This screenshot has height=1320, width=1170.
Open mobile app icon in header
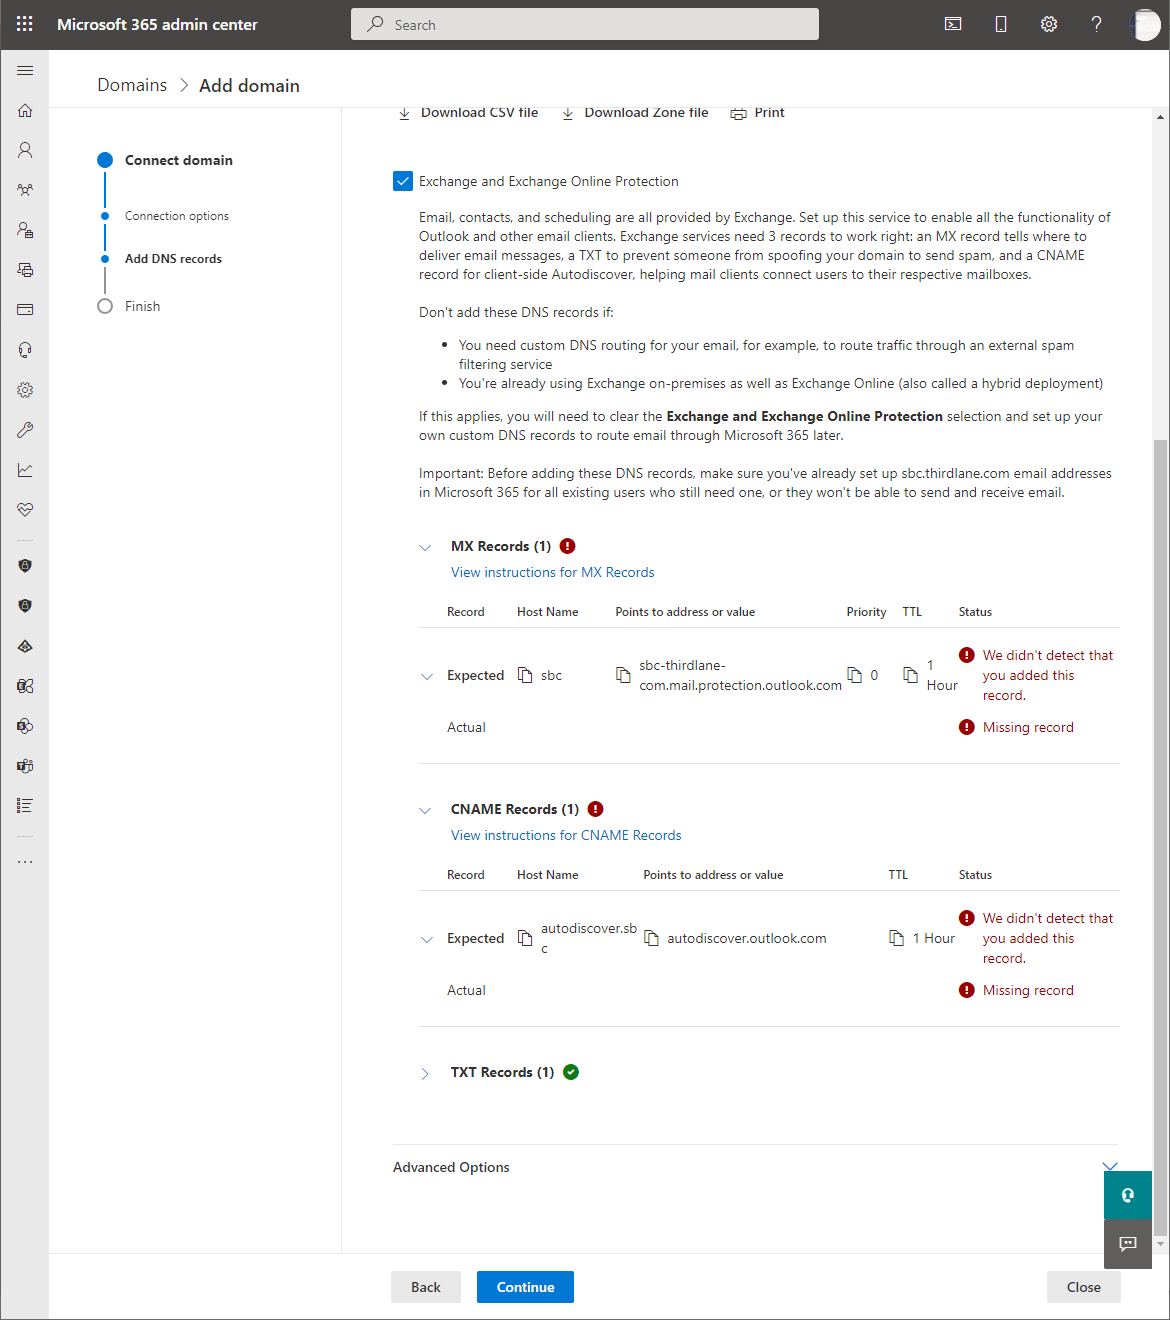(1001, 24)
